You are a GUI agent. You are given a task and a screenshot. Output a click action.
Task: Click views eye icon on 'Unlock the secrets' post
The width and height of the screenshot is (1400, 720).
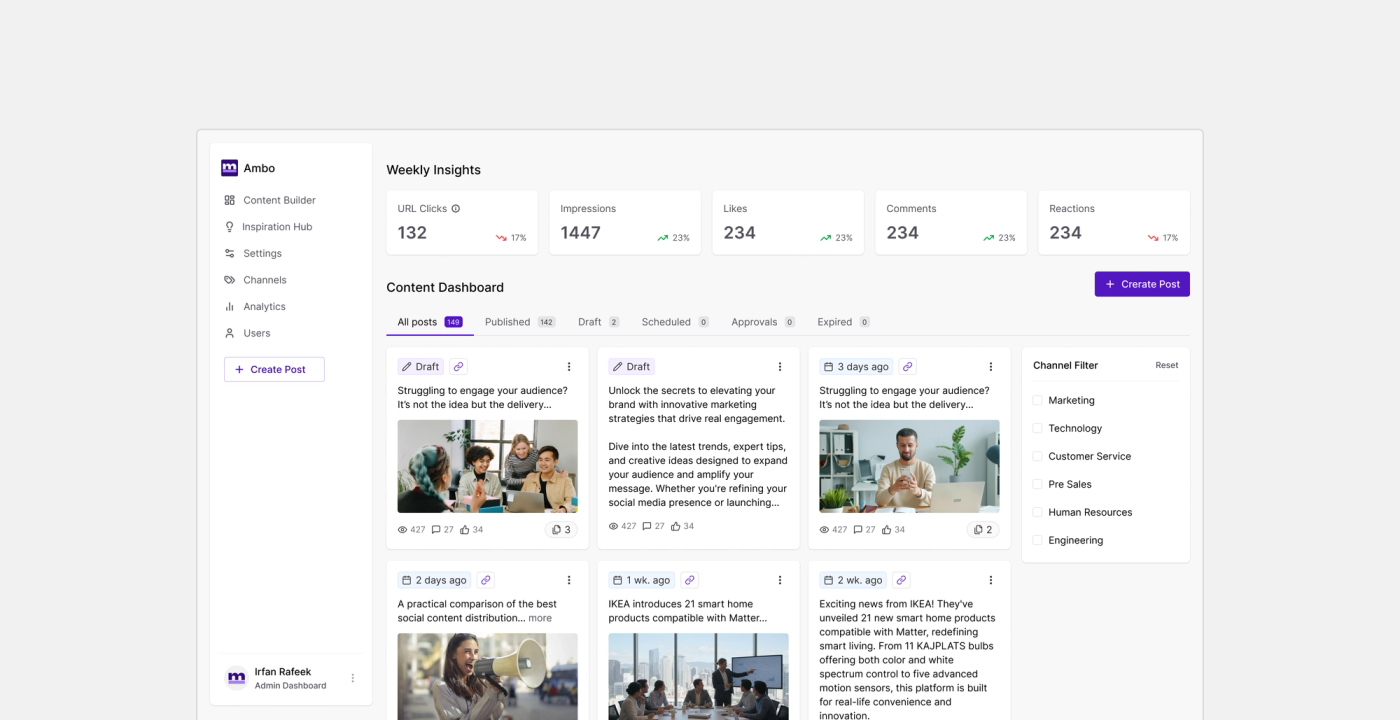(x=614, y=526)
